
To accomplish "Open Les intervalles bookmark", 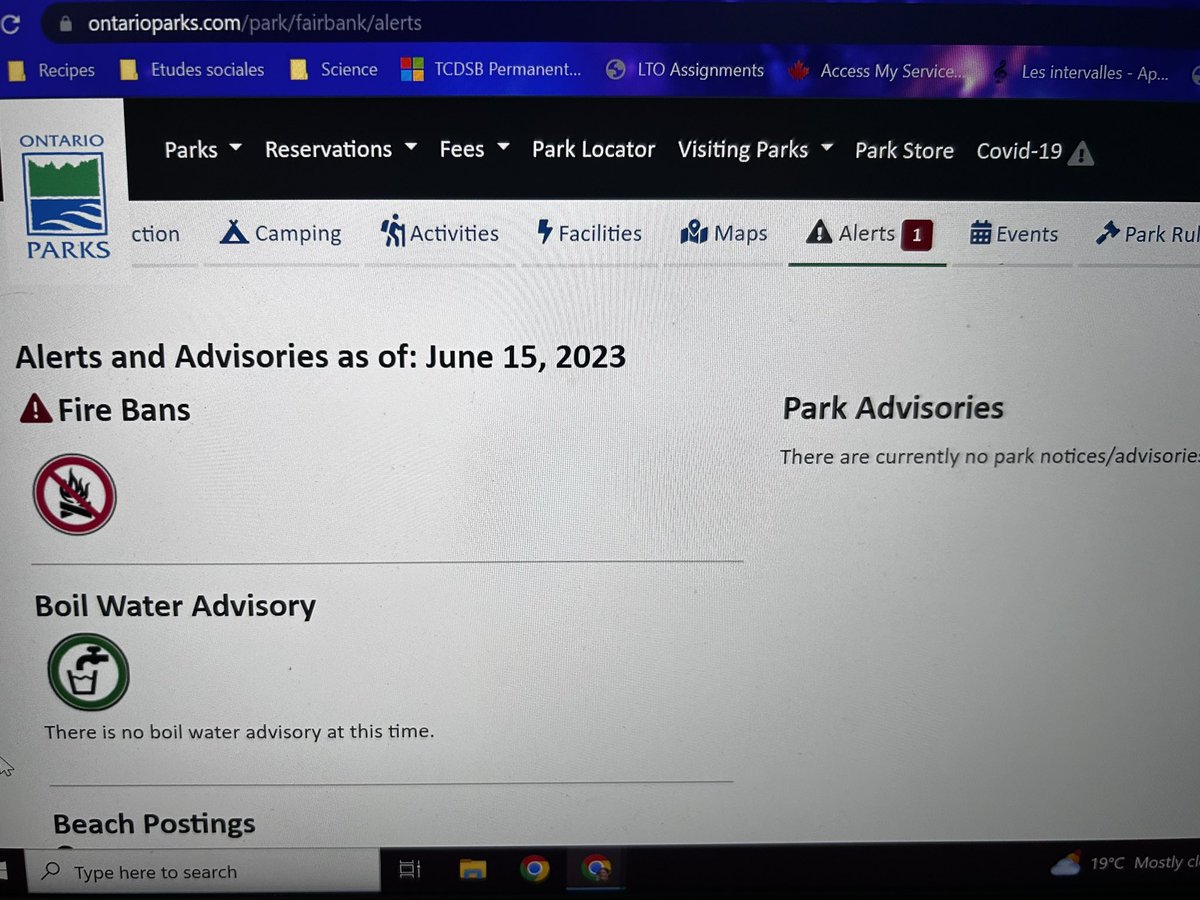I will pyautogui.click(x=1080, y=72).
